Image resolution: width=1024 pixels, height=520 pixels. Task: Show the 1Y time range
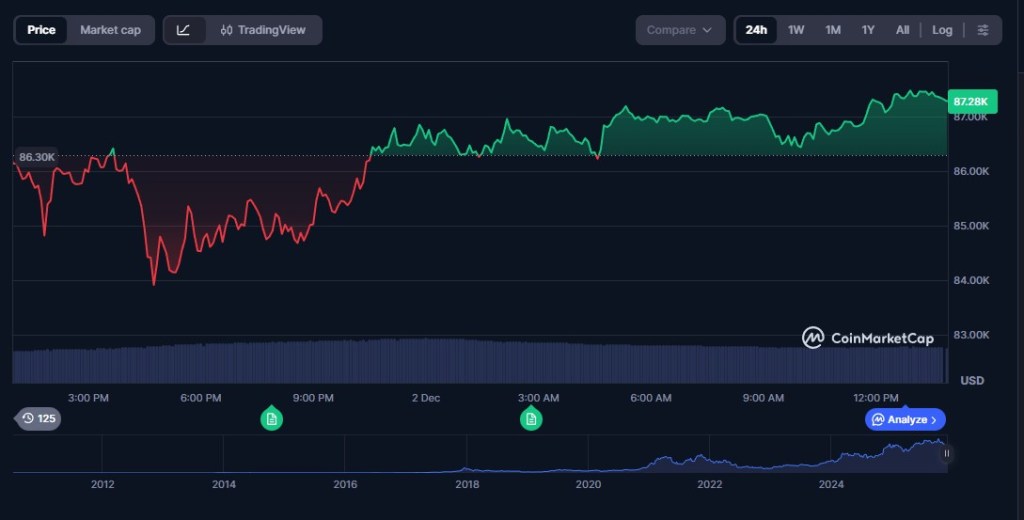tap(868, 30)
